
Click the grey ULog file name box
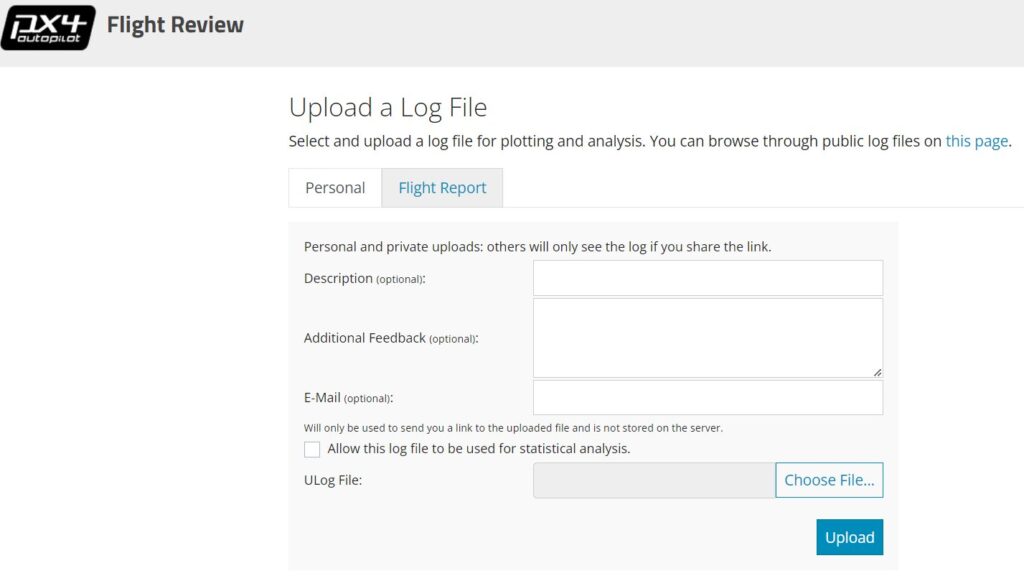click(x=654, y=480)
